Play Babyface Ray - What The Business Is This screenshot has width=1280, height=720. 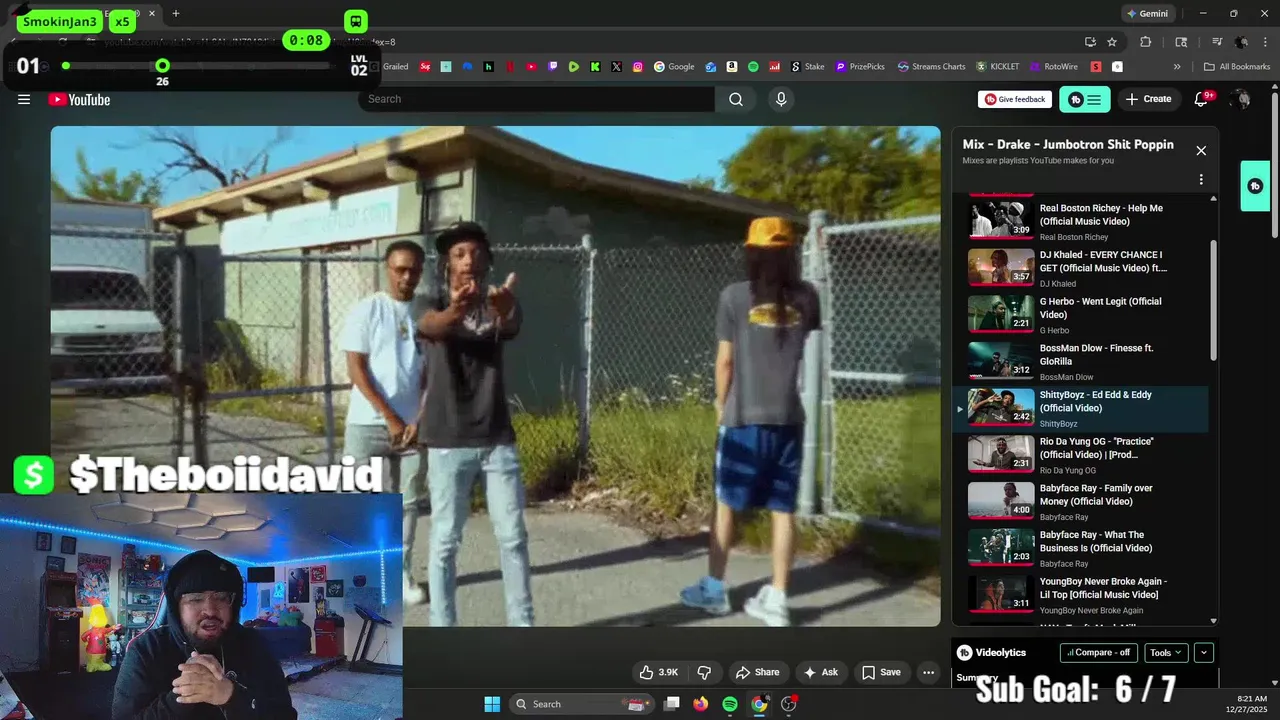[1080, 548]
